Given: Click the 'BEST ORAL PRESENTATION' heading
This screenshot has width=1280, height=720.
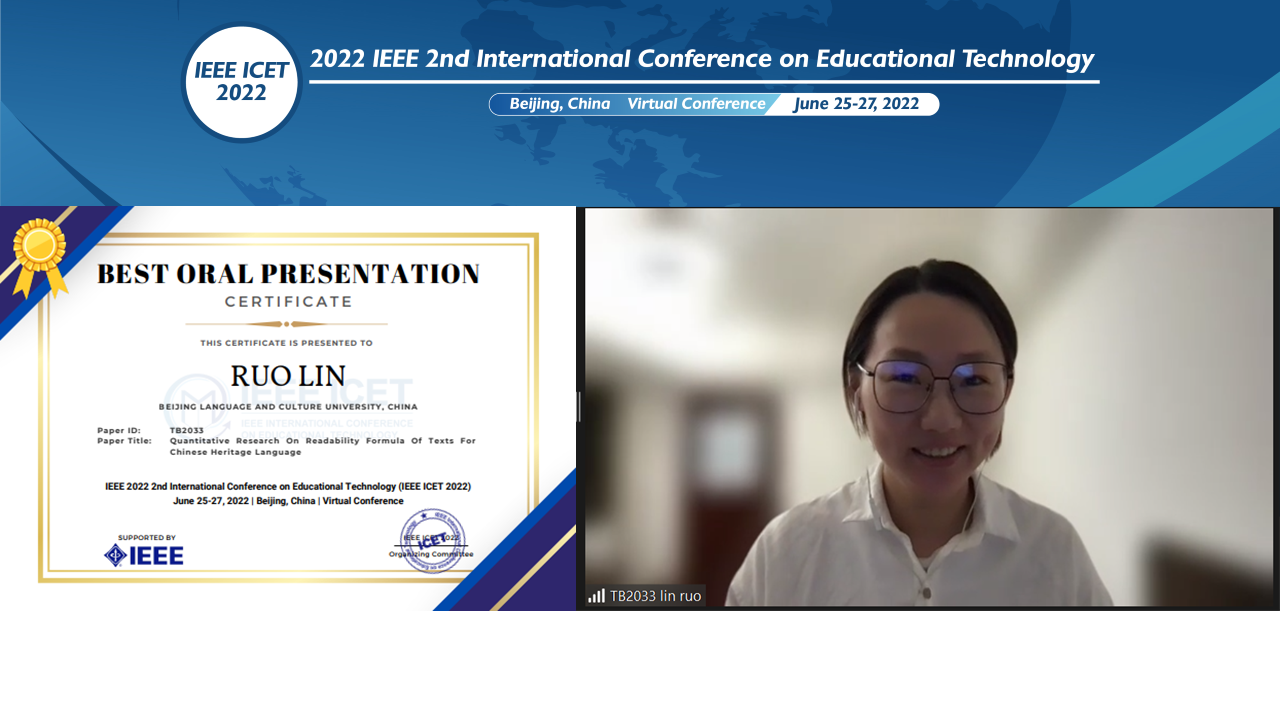Looking at the screenshot, I should coord(288,274).
